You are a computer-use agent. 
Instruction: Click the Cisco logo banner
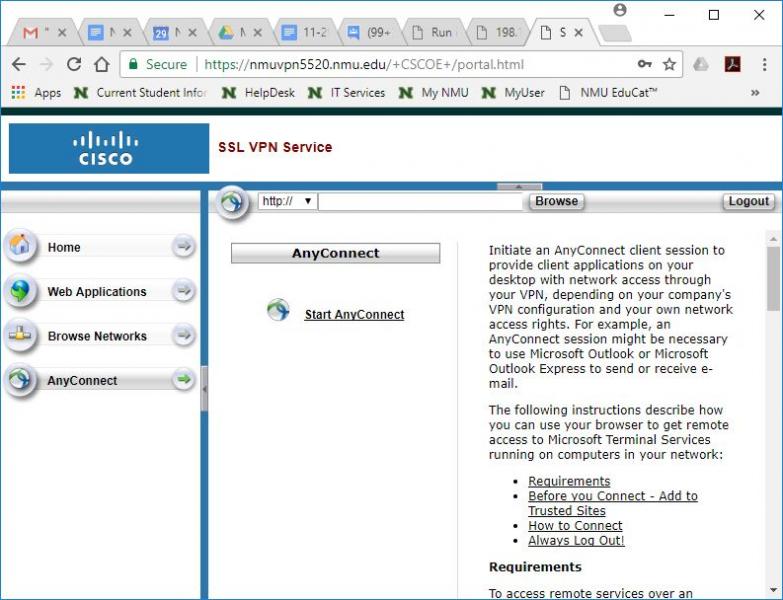click(x=109, y=148)
